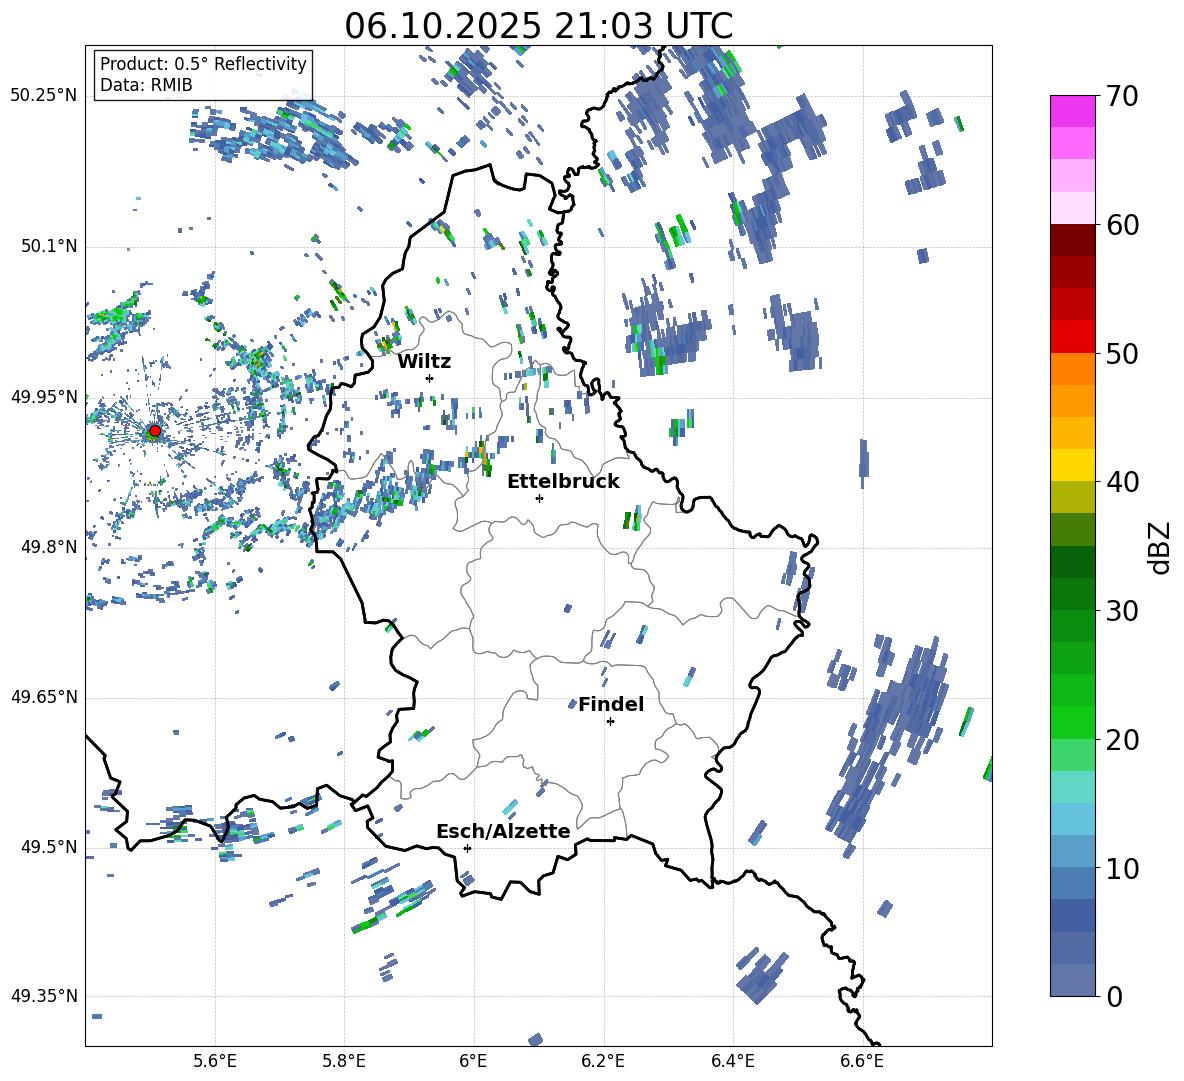Screen dimensions: 1184x1081
Task: Click the 60 tick on colorbar
Action: pyautogui.click(x=1122, y=225)
